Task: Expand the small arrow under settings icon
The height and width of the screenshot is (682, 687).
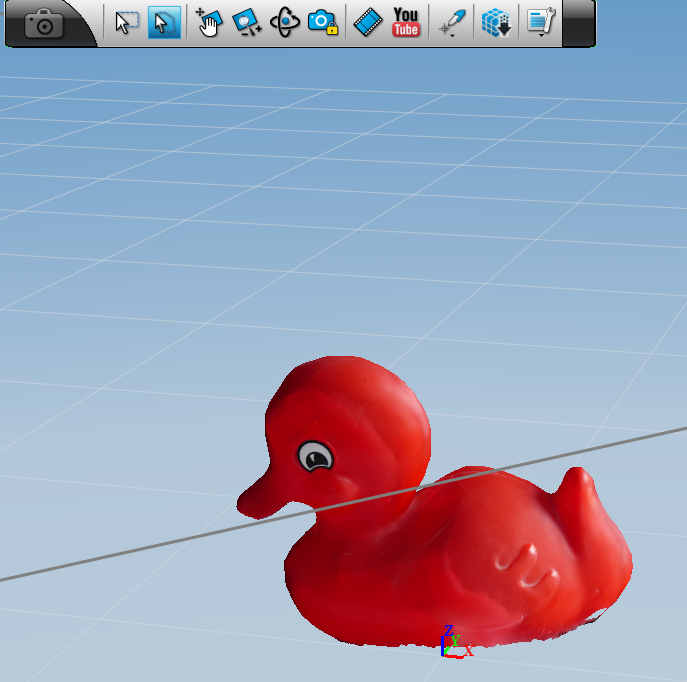Action: [x=542, y=35]
